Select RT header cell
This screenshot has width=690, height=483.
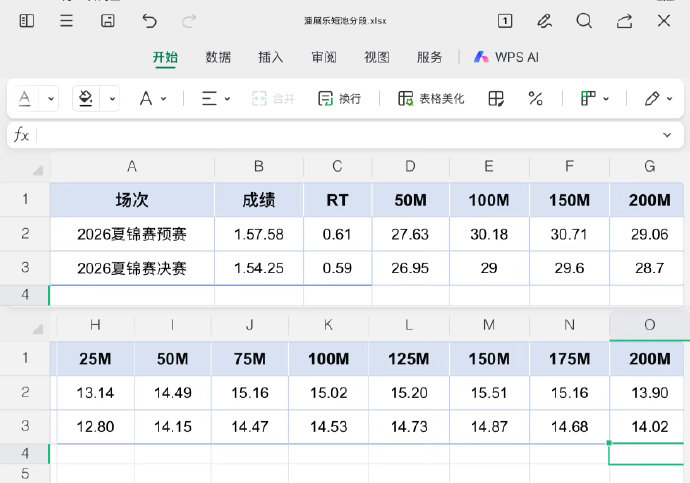click(338, 200)
